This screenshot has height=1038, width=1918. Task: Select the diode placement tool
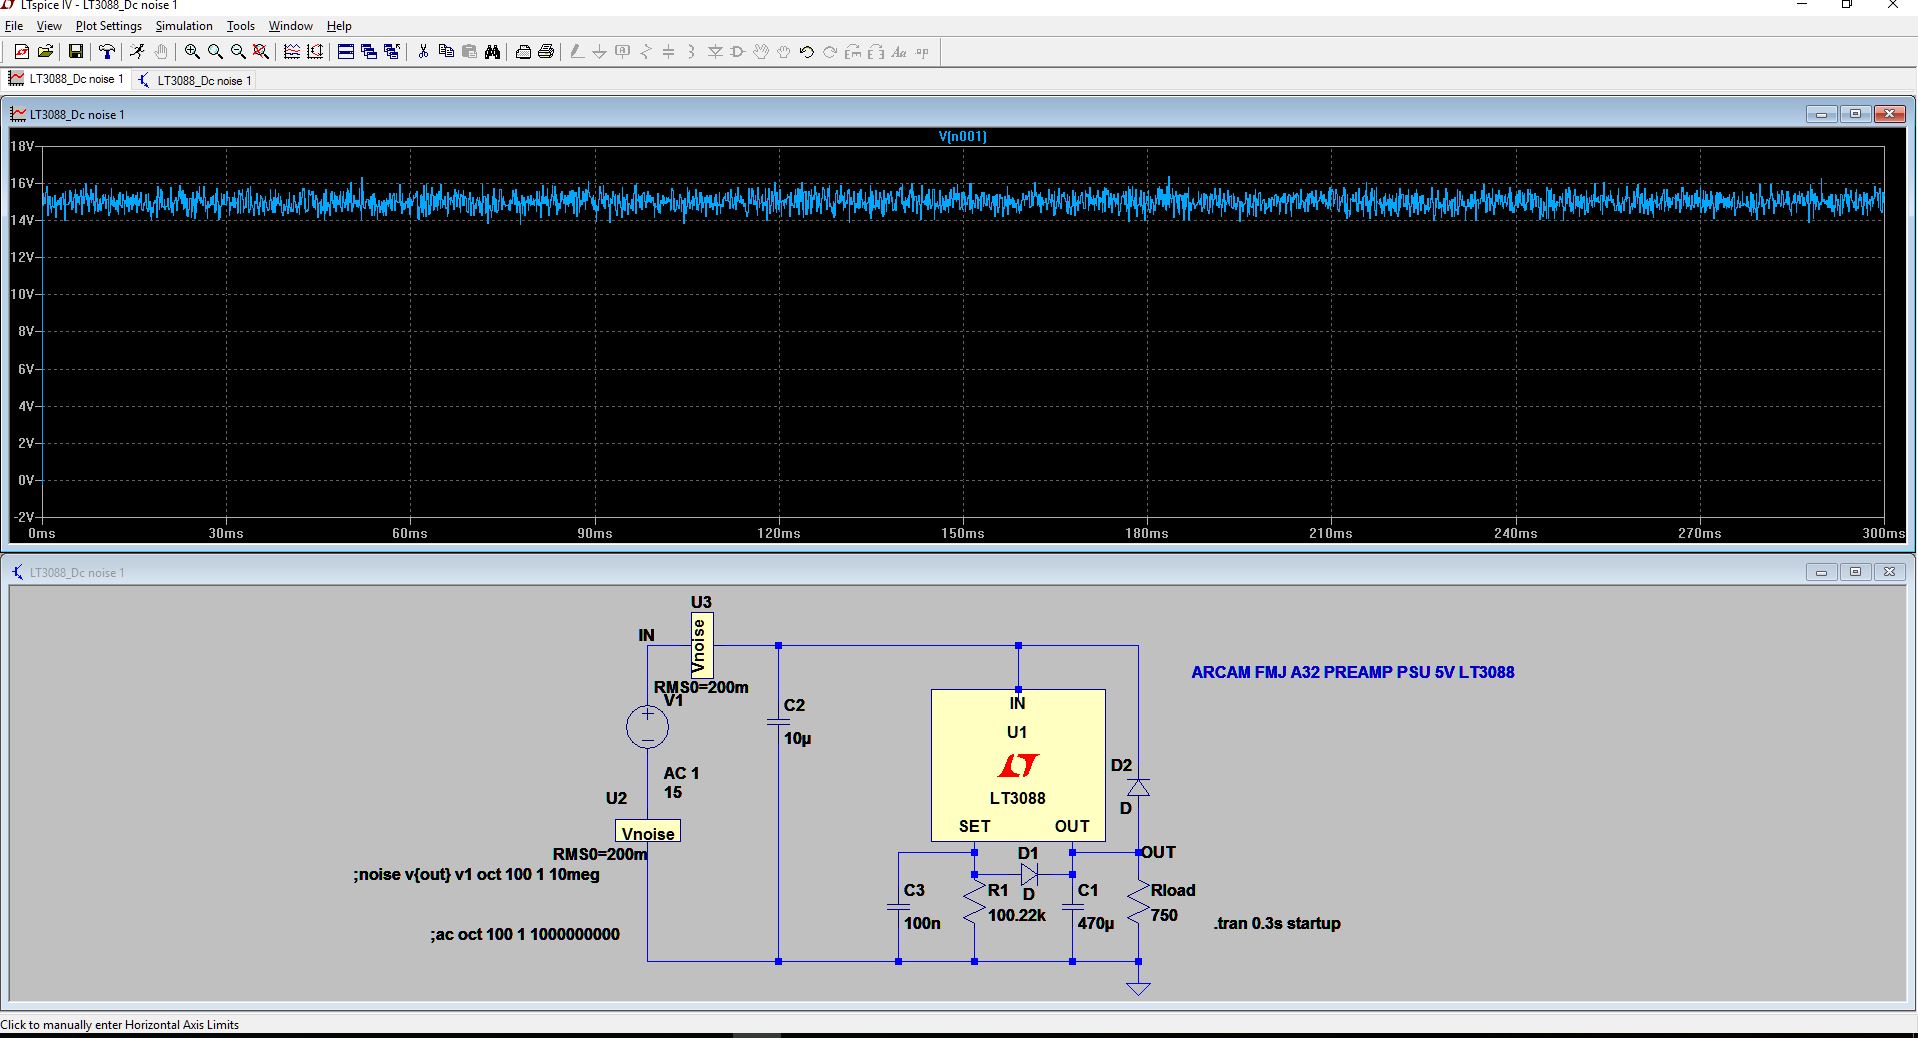point(715,52)
